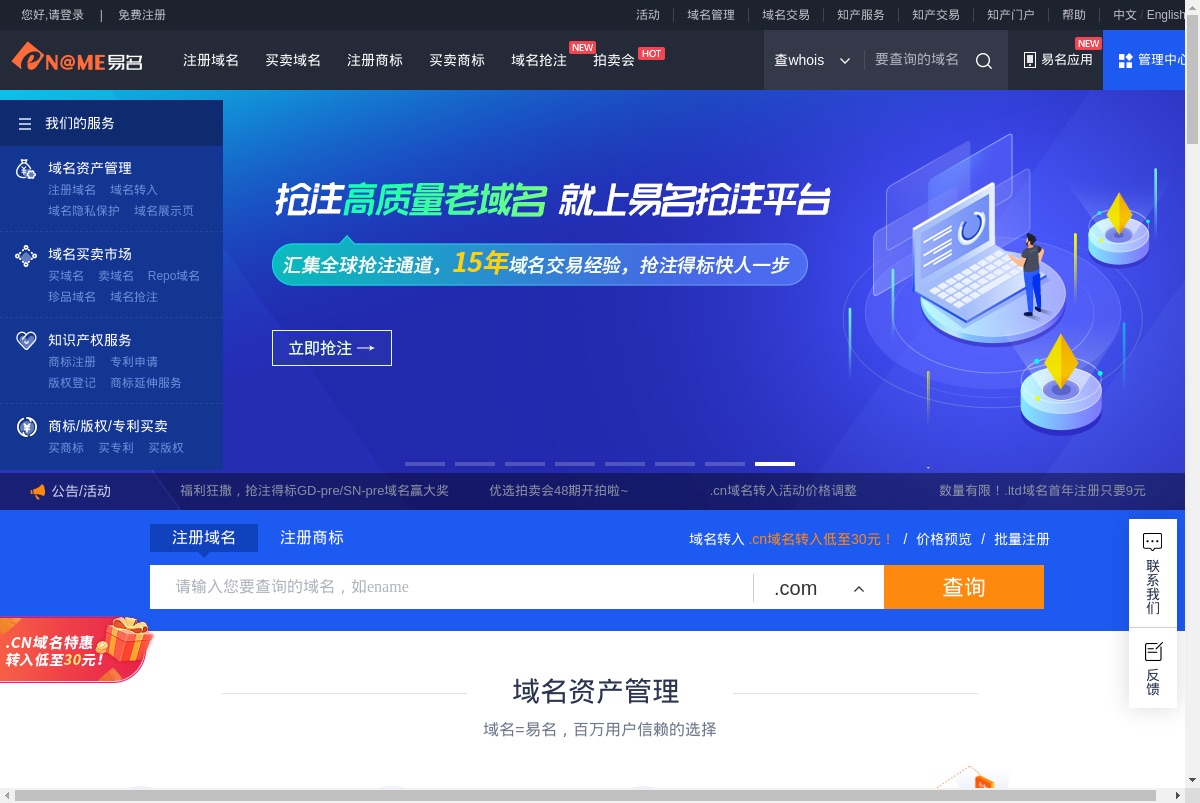
Task: Switch to the 注册域名 search tab
Action: pos(204,538)
